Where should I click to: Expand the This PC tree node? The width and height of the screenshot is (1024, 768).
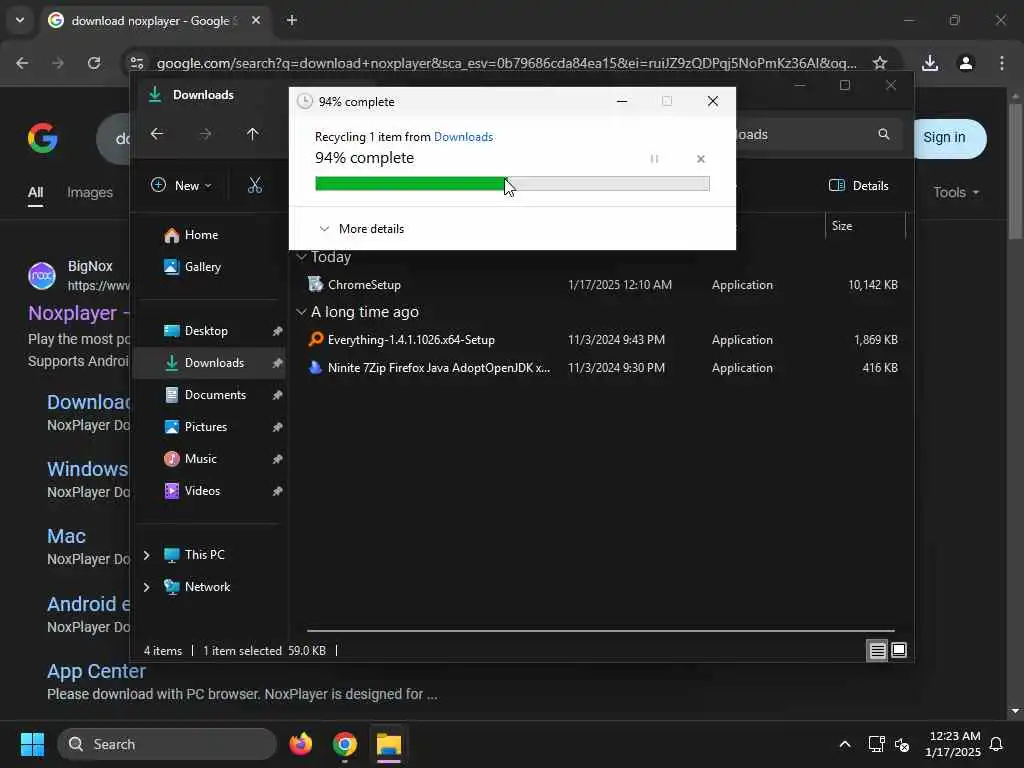pyautogui.click(x=146, y=555)
